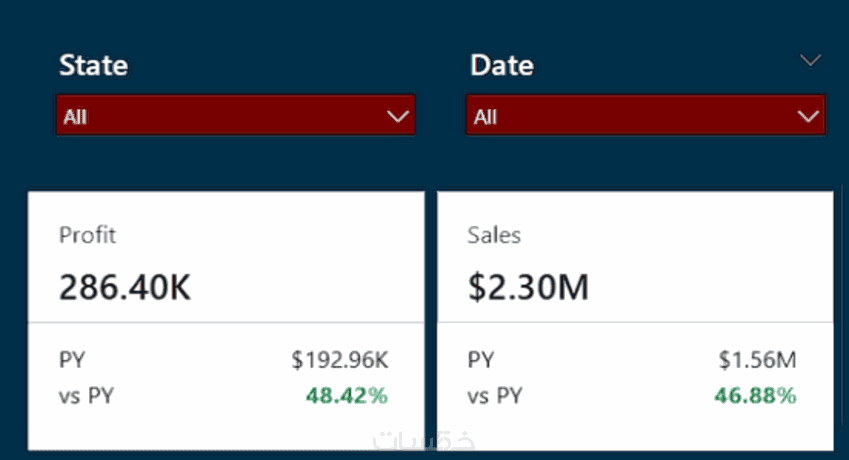
Task: Select the Date slicer title
Action: pyautogui.click(x=502, y=66)
